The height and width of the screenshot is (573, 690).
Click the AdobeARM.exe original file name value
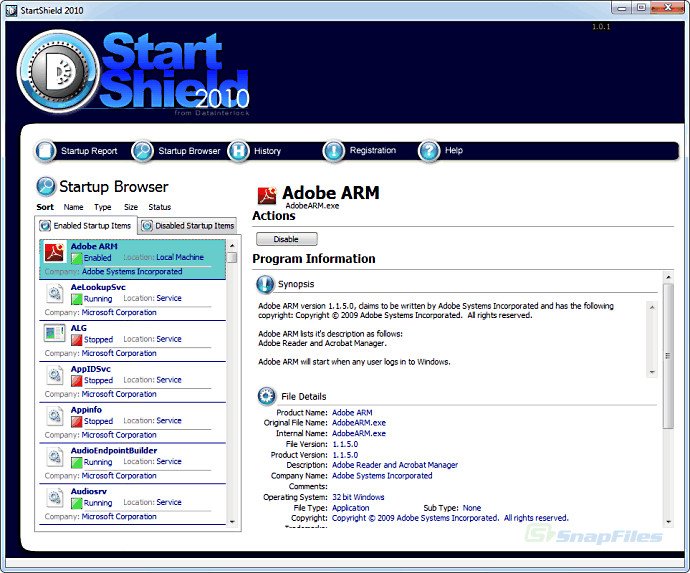[359, 423]
